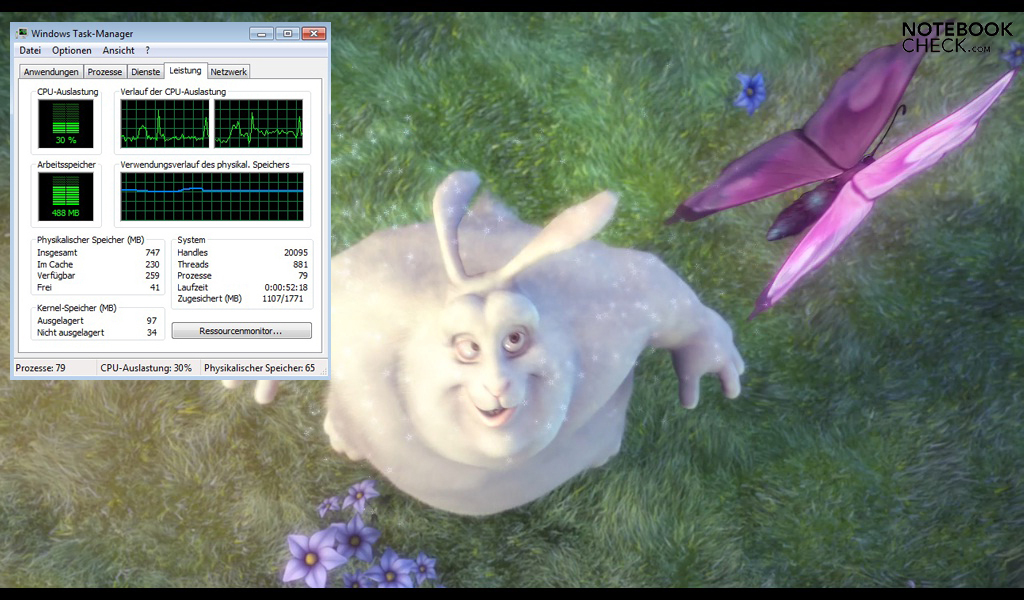This screenshot has width=1024, height=600.
Task: Minimize the Task-Manager window
Action: click(x=261, y=33)
